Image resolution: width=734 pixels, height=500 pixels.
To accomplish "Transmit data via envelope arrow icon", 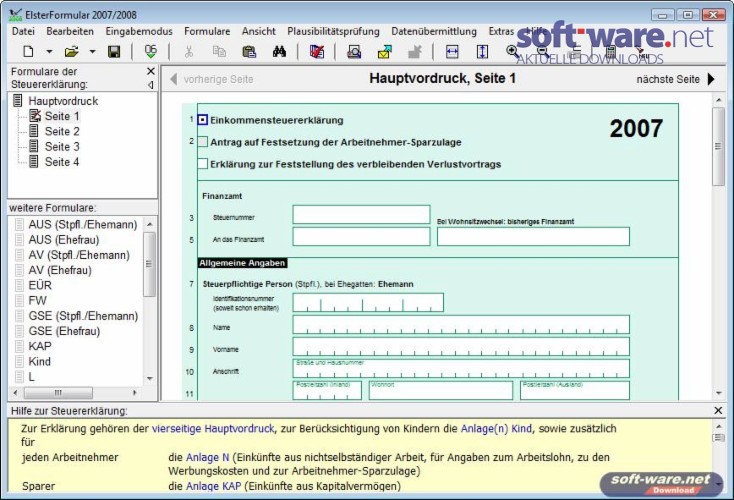I will (x=384, y=51).
